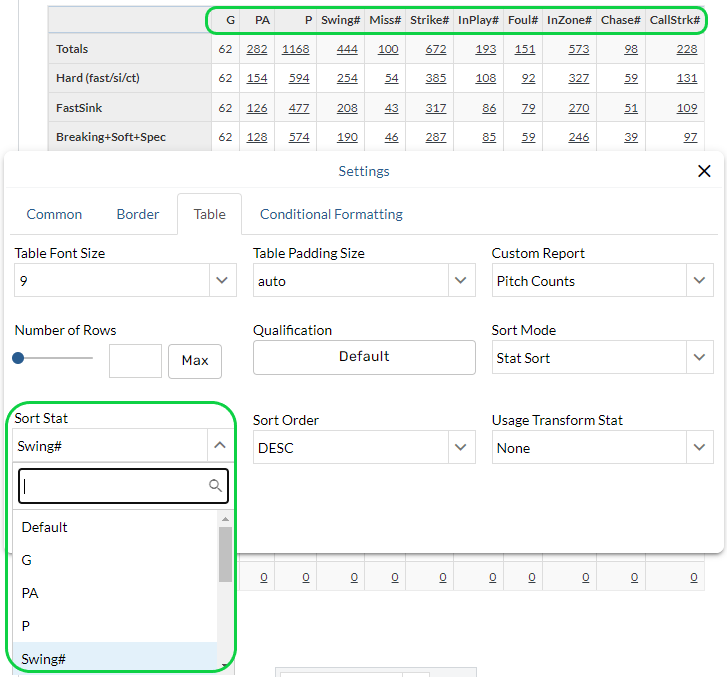Collapse the Sort Stat dropdown arrow
727x677 pixels.
(x=220, y=447)
